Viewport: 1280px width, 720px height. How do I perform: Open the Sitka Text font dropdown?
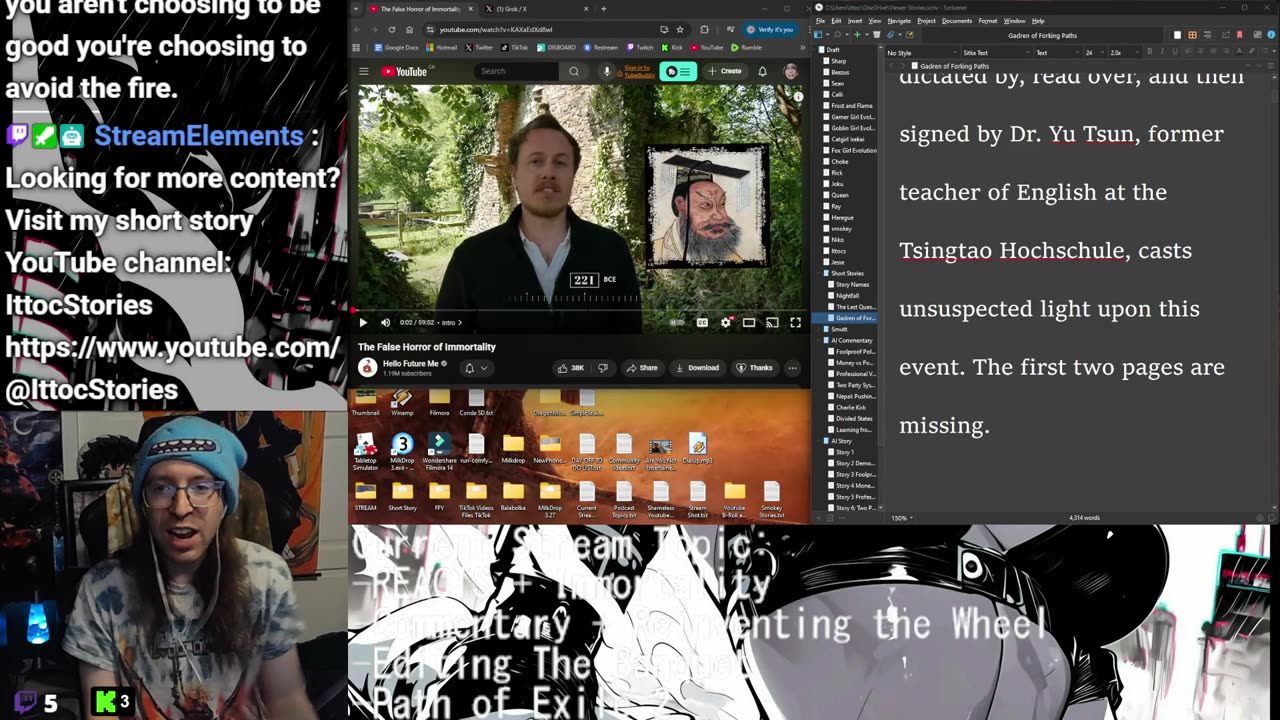click(996, 53)
